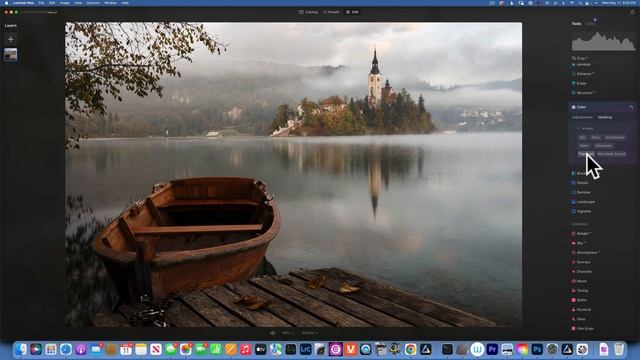The height and width of the screenshot is (360, 640).
Task: Open the Structure AI tool
Action: coord(585,93)
